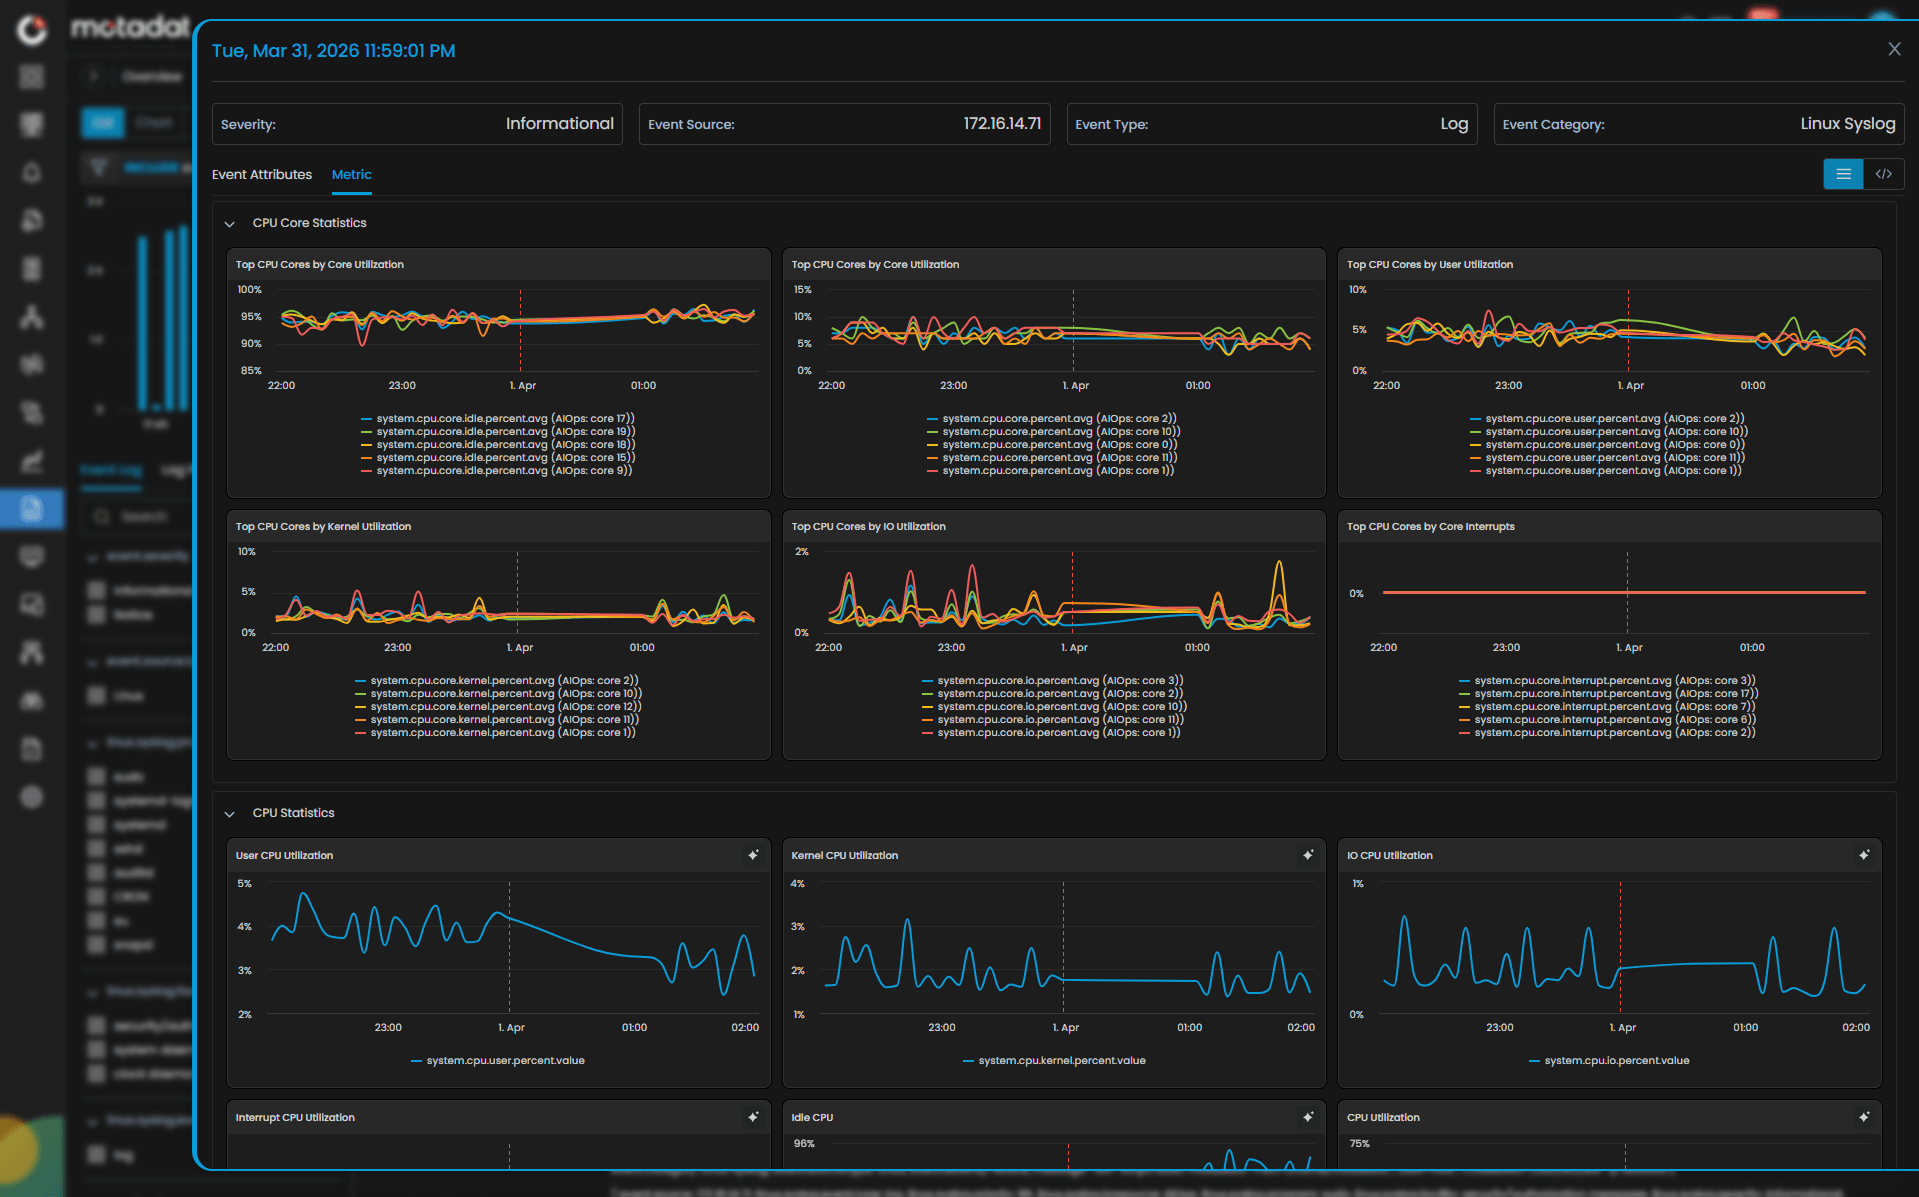The image size is (1919, 1197).
Task: Click the sparkle icon on the Idle CPU panel
Action: tap(1308, 1117)
